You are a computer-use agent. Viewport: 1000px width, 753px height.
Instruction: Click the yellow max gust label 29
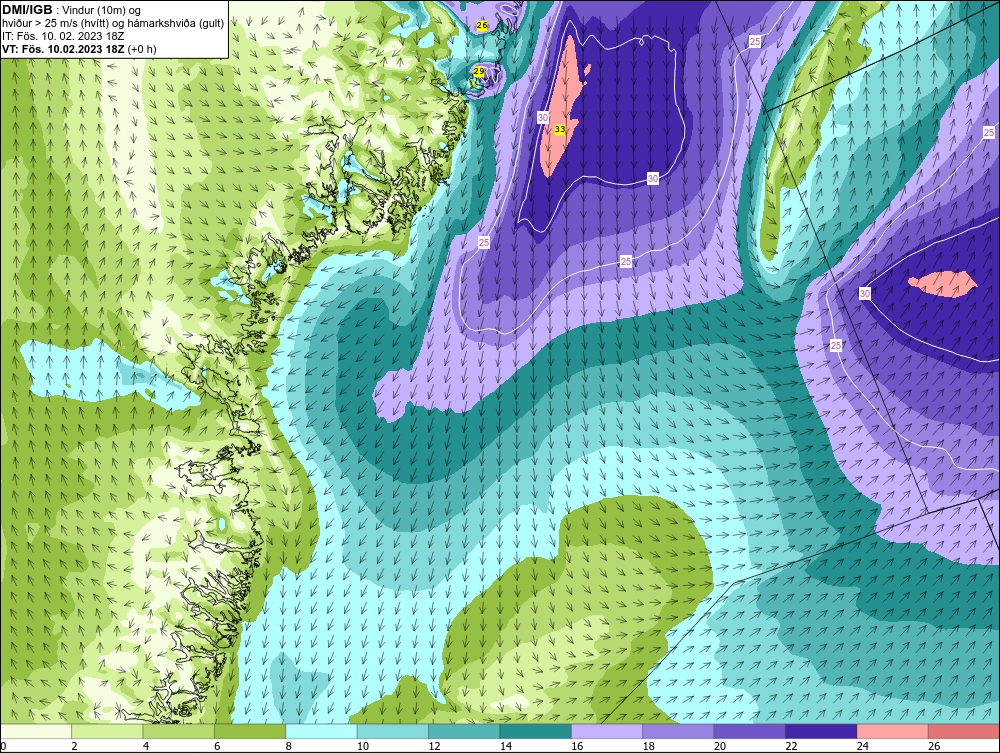pyautogui.click(x=478, y=72)
